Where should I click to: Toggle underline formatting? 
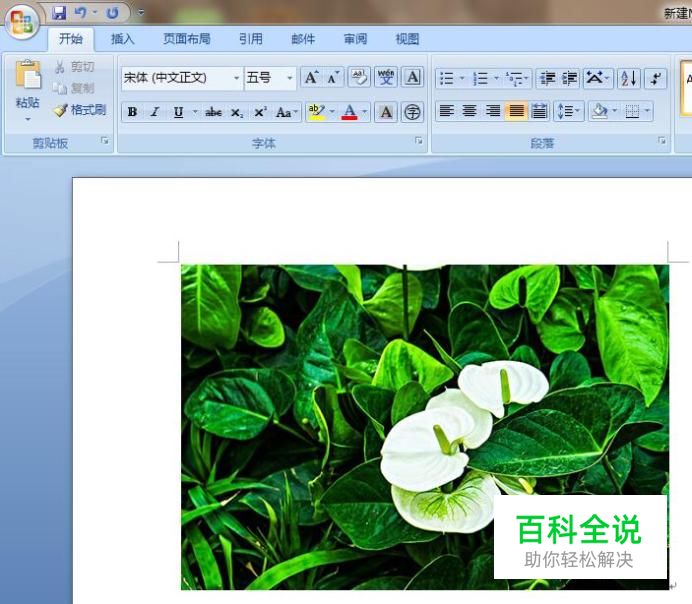coord(178,112)
